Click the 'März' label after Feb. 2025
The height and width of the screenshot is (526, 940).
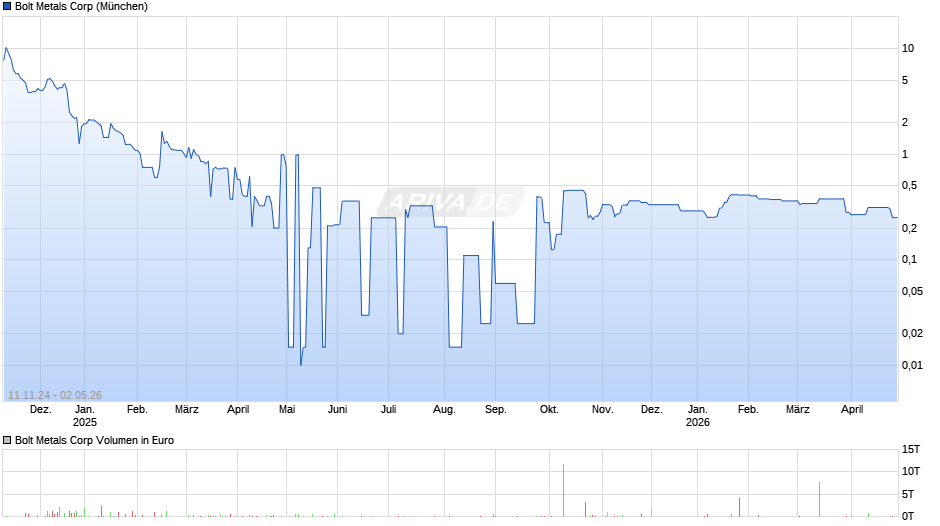point(186,410)
